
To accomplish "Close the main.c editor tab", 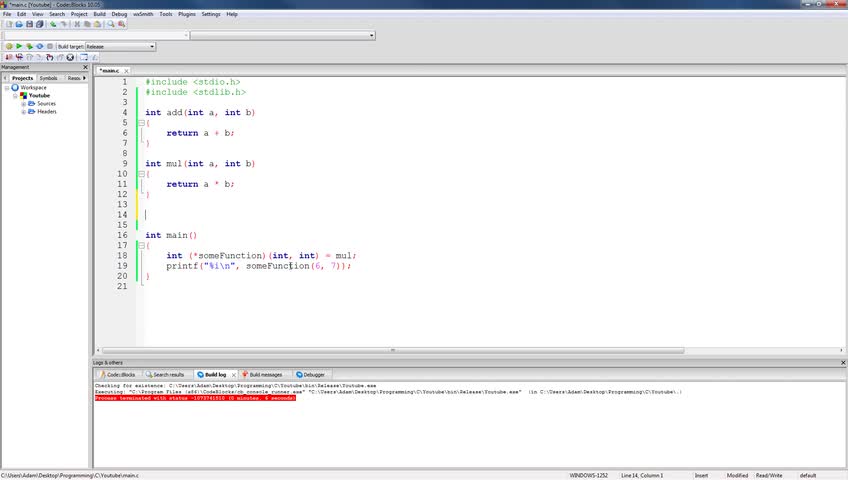I will pos(126,71).
